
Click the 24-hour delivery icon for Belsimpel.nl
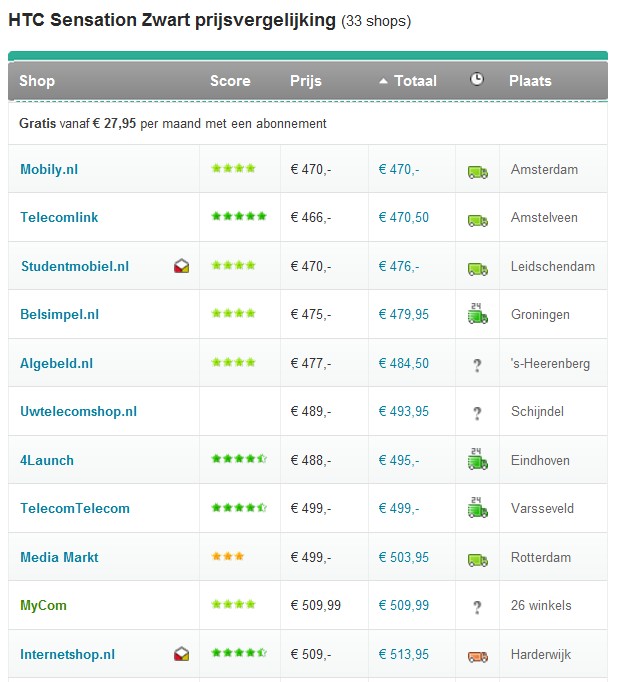(477, 315)
